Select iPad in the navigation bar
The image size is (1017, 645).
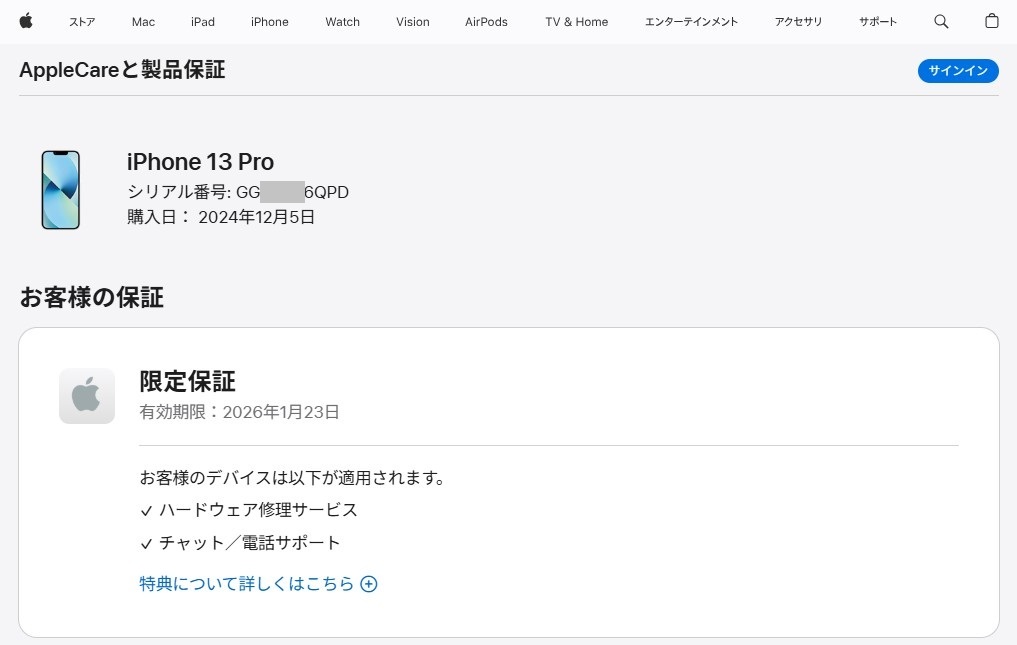coord(203,22)
